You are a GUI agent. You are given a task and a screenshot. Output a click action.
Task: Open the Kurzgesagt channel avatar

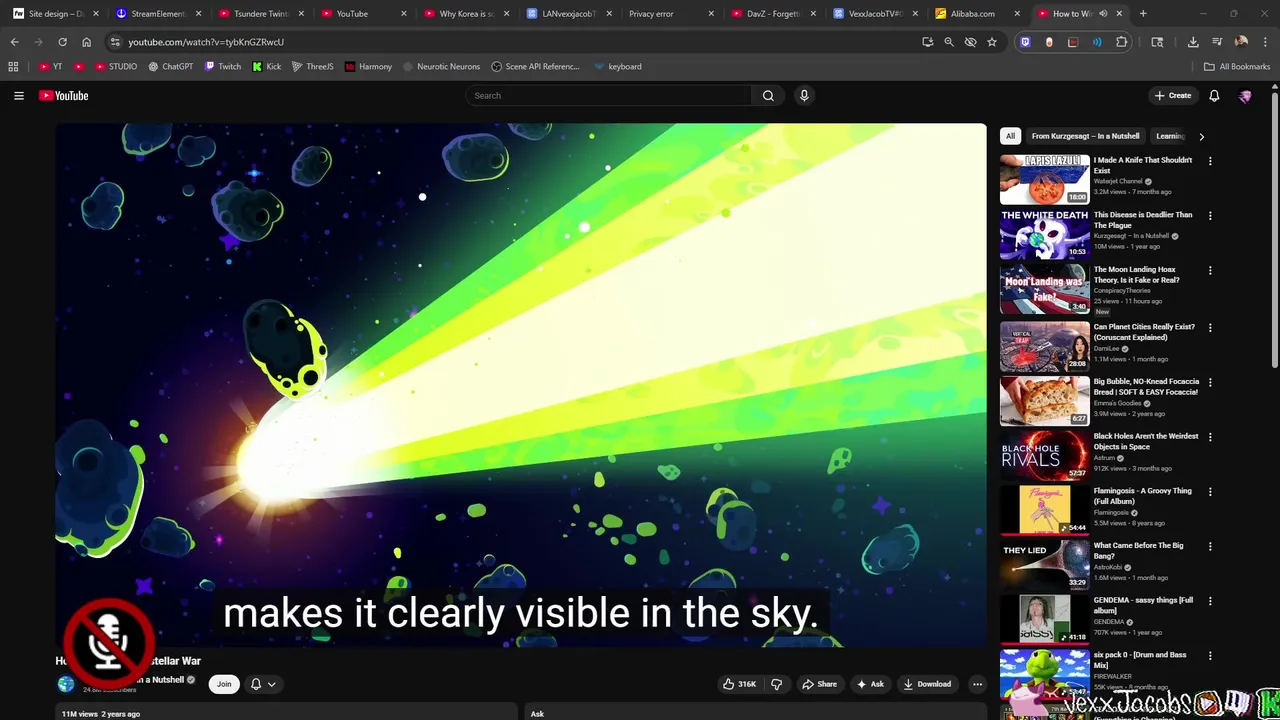coord(66,684)
